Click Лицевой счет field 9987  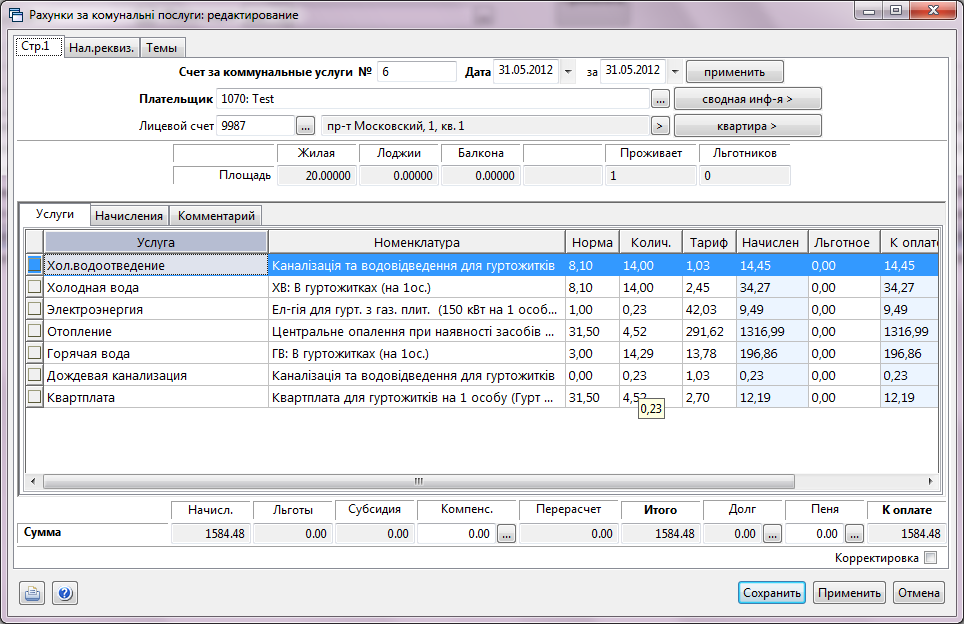coord(256,126)
